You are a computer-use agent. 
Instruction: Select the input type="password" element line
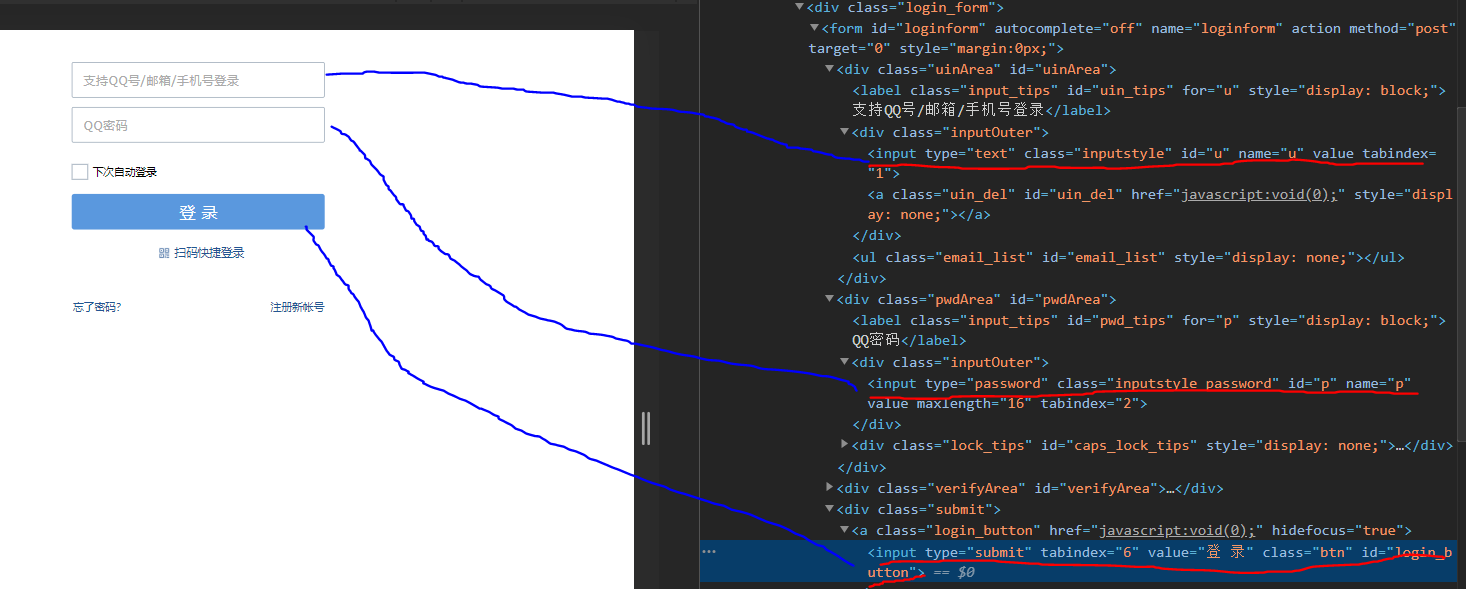click(1139, 394)
